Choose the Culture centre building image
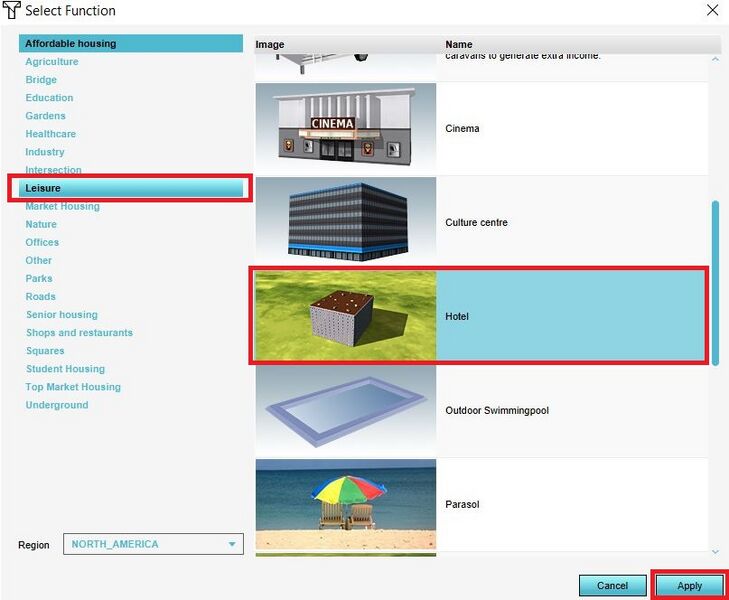The height and width of the screenshot is (600, 729). tap(345, 222)
